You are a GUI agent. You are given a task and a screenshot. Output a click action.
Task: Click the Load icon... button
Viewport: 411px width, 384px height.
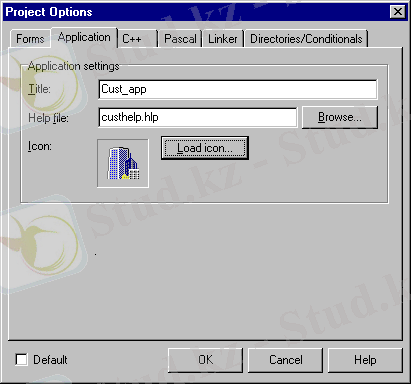click(205, 148)
